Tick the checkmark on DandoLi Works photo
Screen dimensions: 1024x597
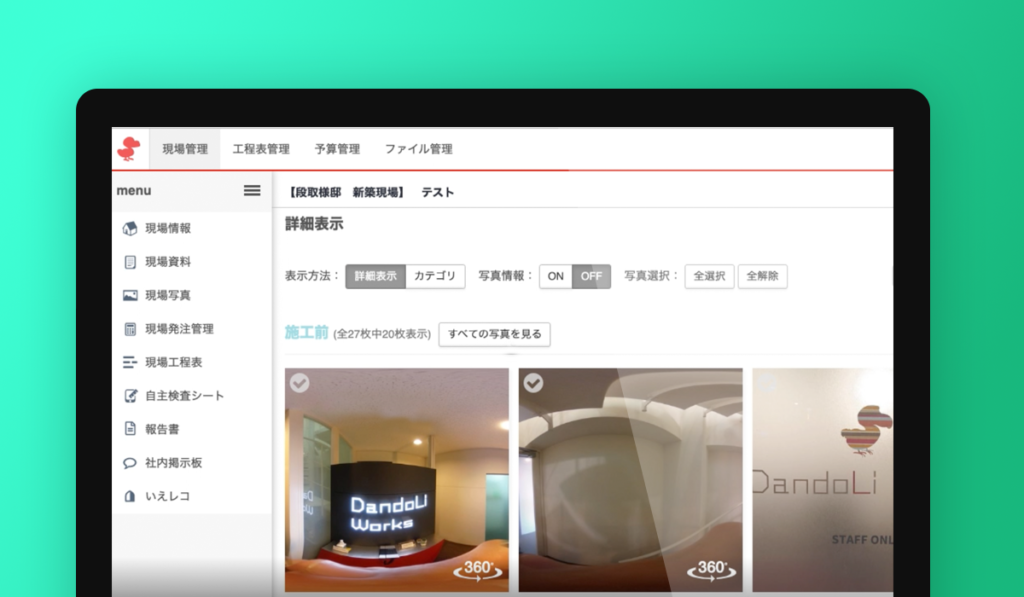coord(300,383)
